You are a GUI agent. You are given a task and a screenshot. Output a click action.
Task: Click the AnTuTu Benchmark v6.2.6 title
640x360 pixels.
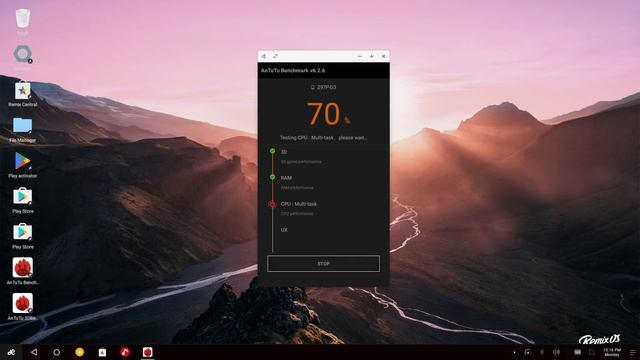293,71
